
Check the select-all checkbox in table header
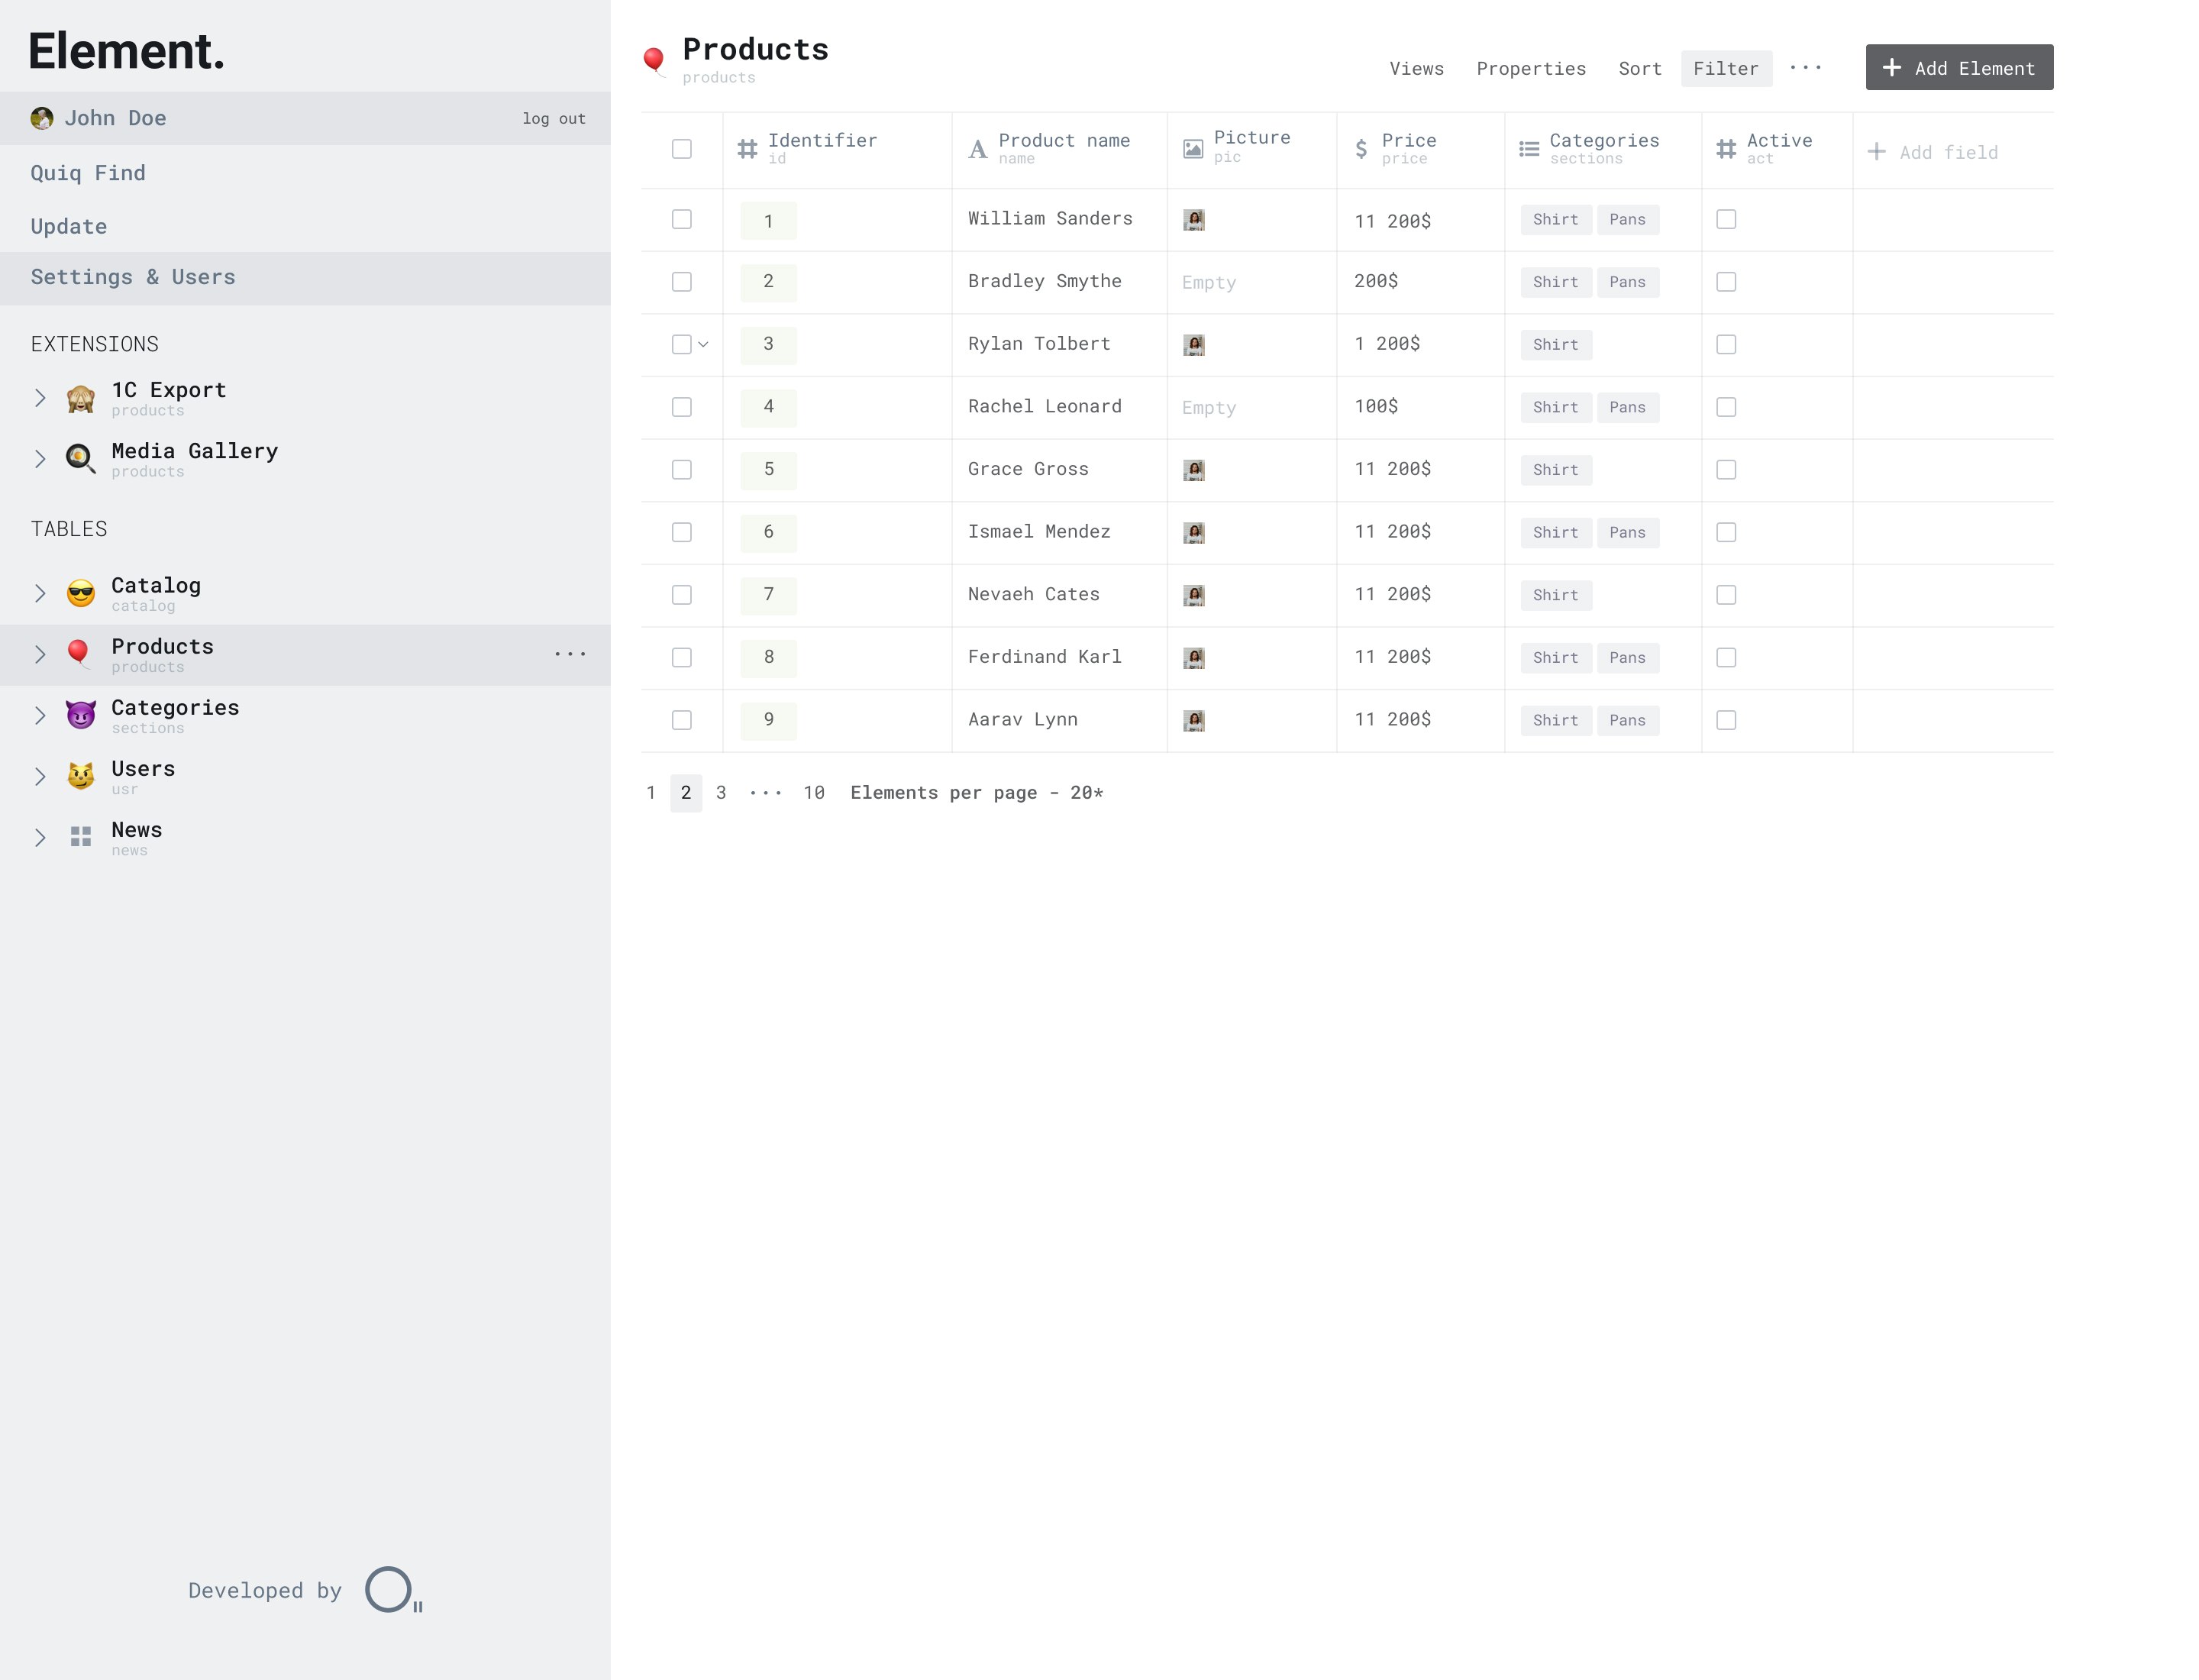[x=681, y=149]
